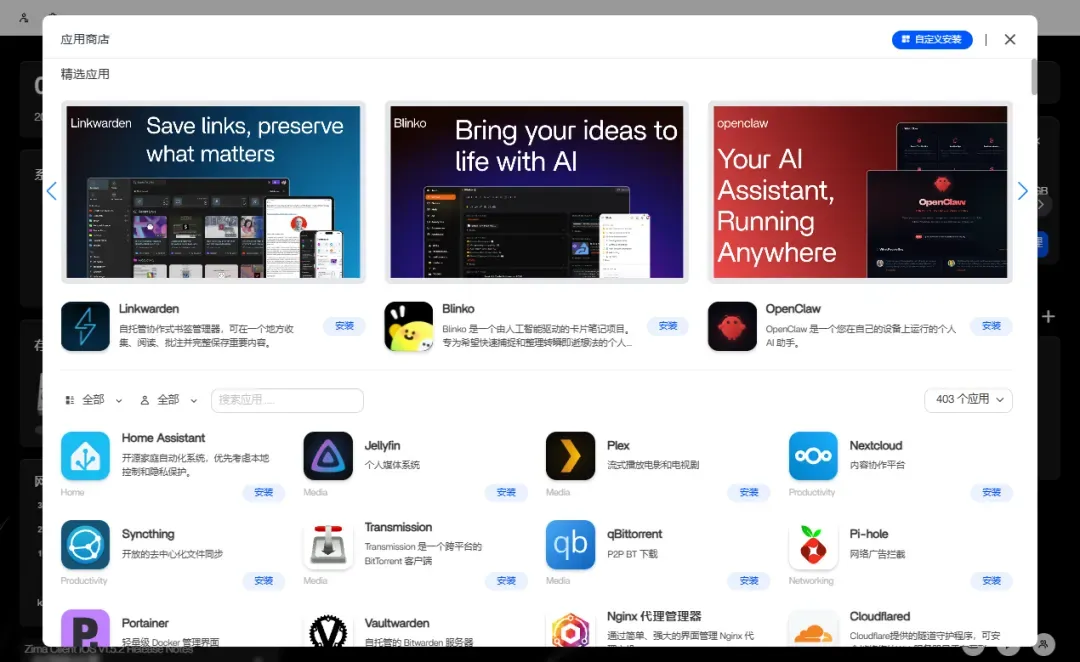The width and height of the screenshot is (1080, 662).
Task: Click the Jellyfin app icon
Action: [328, 456]
